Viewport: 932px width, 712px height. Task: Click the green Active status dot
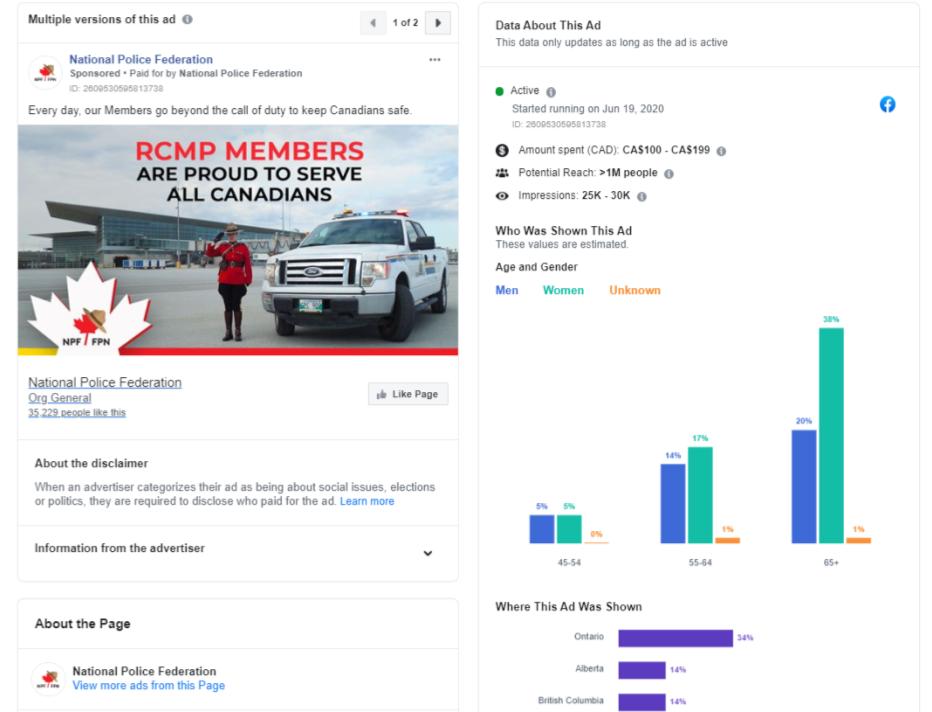tap(500, 91)
